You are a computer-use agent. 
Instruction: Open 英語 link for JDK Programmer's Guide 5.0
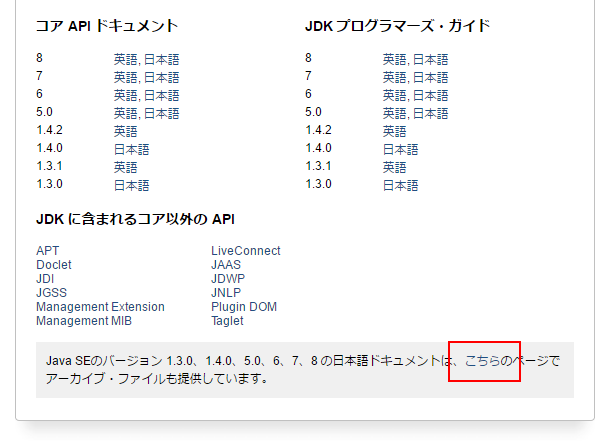pos(394,113)
